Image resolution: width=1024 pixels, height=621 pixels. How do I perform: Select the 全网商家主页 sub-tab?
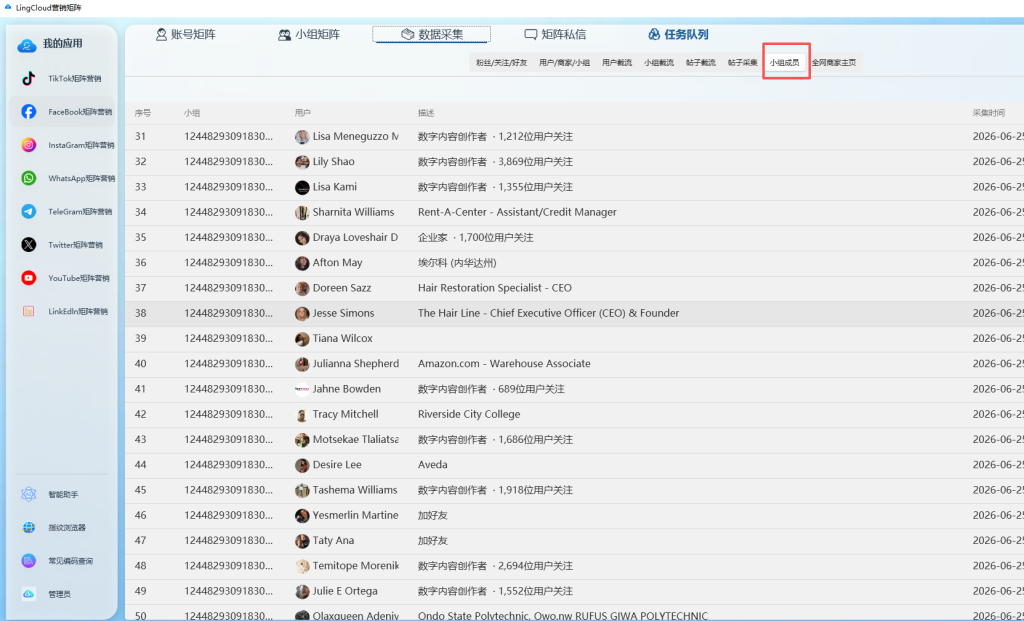[x=833, y=63]
